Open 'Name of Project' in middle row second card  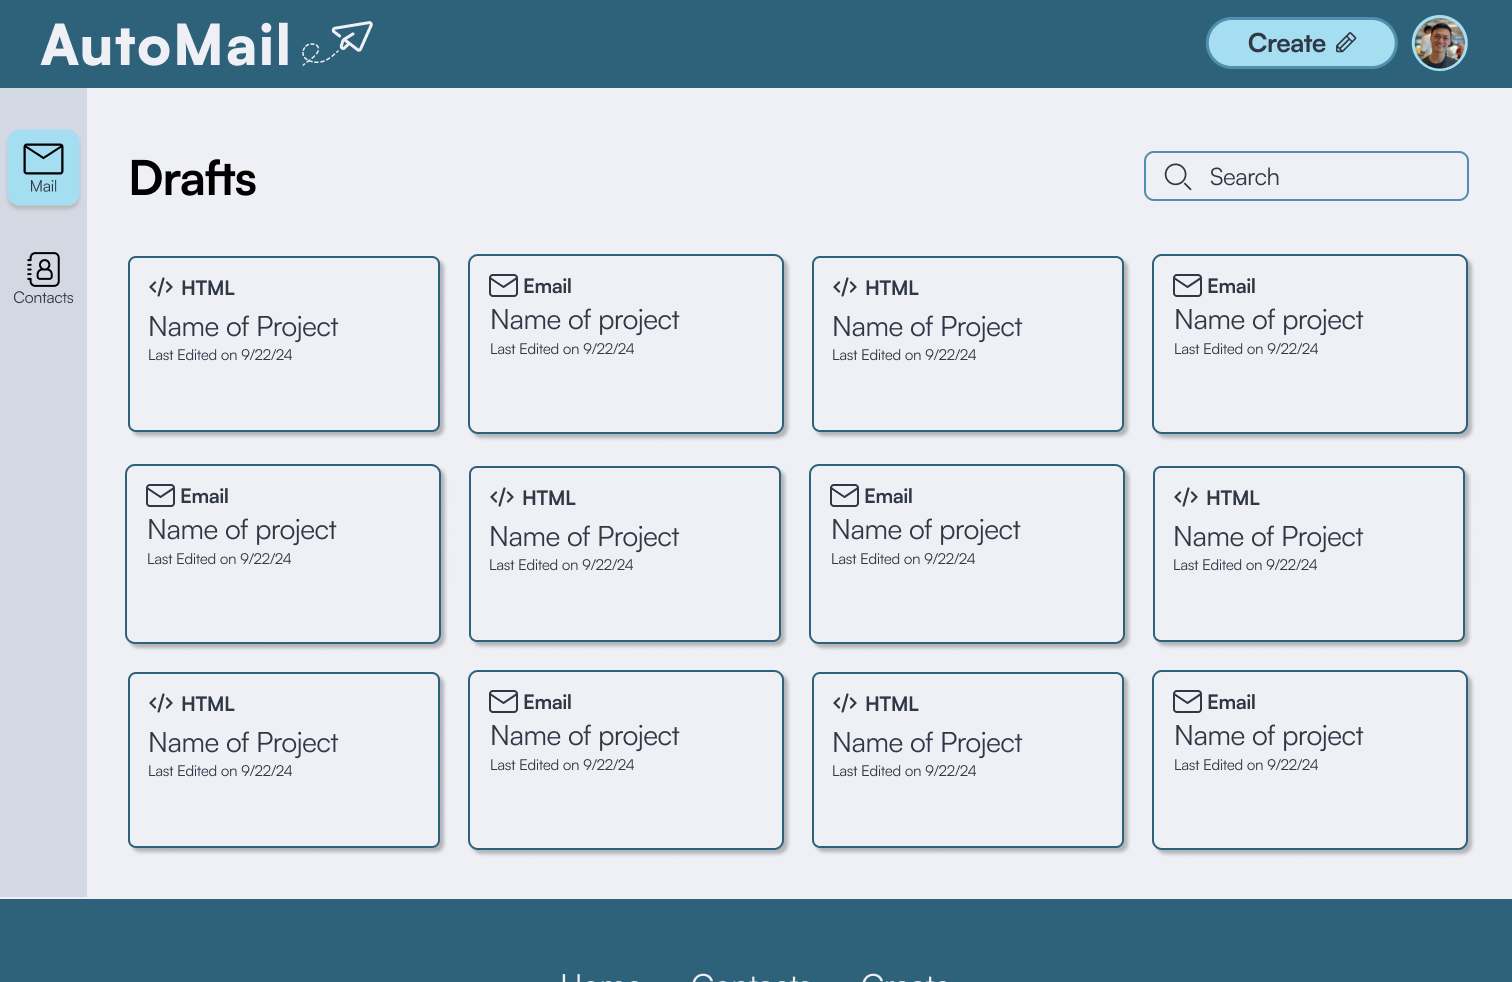coord(584,537)
